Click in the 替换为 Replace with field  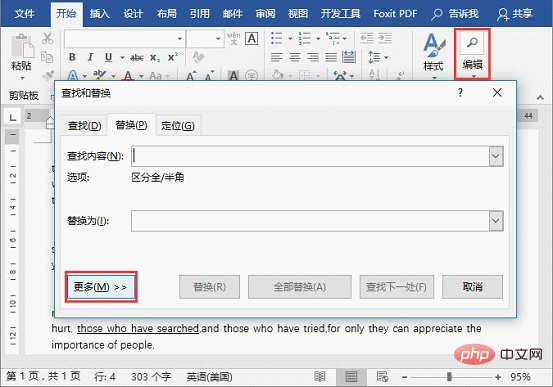310,221
